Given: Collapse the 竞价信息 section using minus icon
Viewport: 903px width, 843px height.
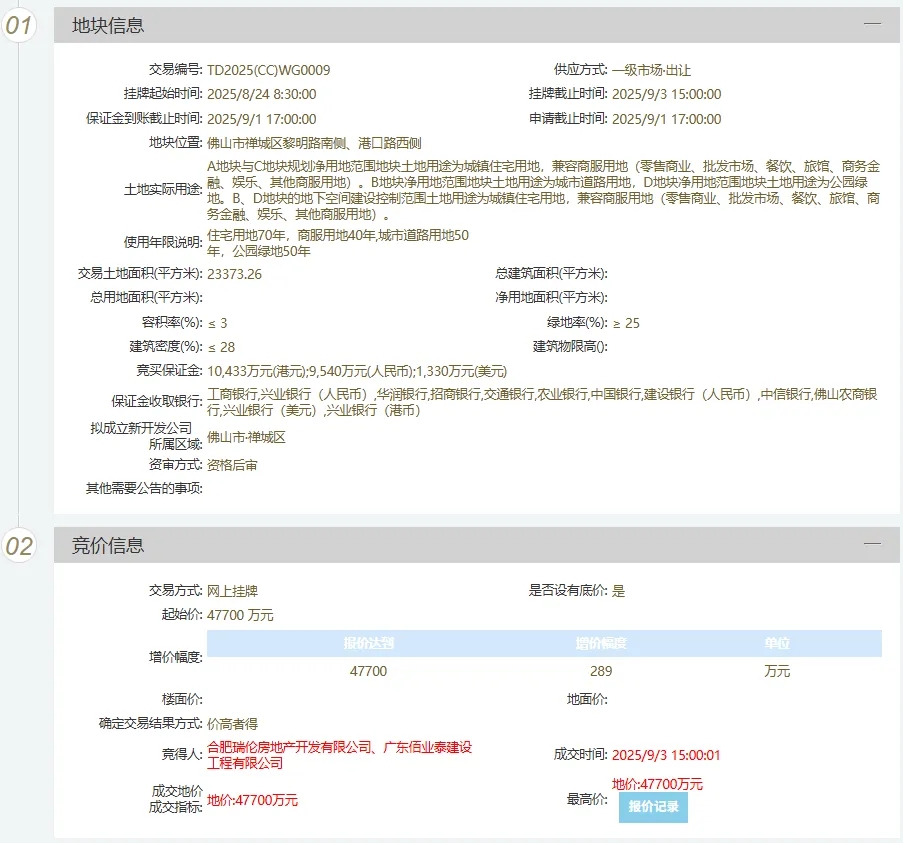Looking at the screenshot, I should click(x=872, y=544).
